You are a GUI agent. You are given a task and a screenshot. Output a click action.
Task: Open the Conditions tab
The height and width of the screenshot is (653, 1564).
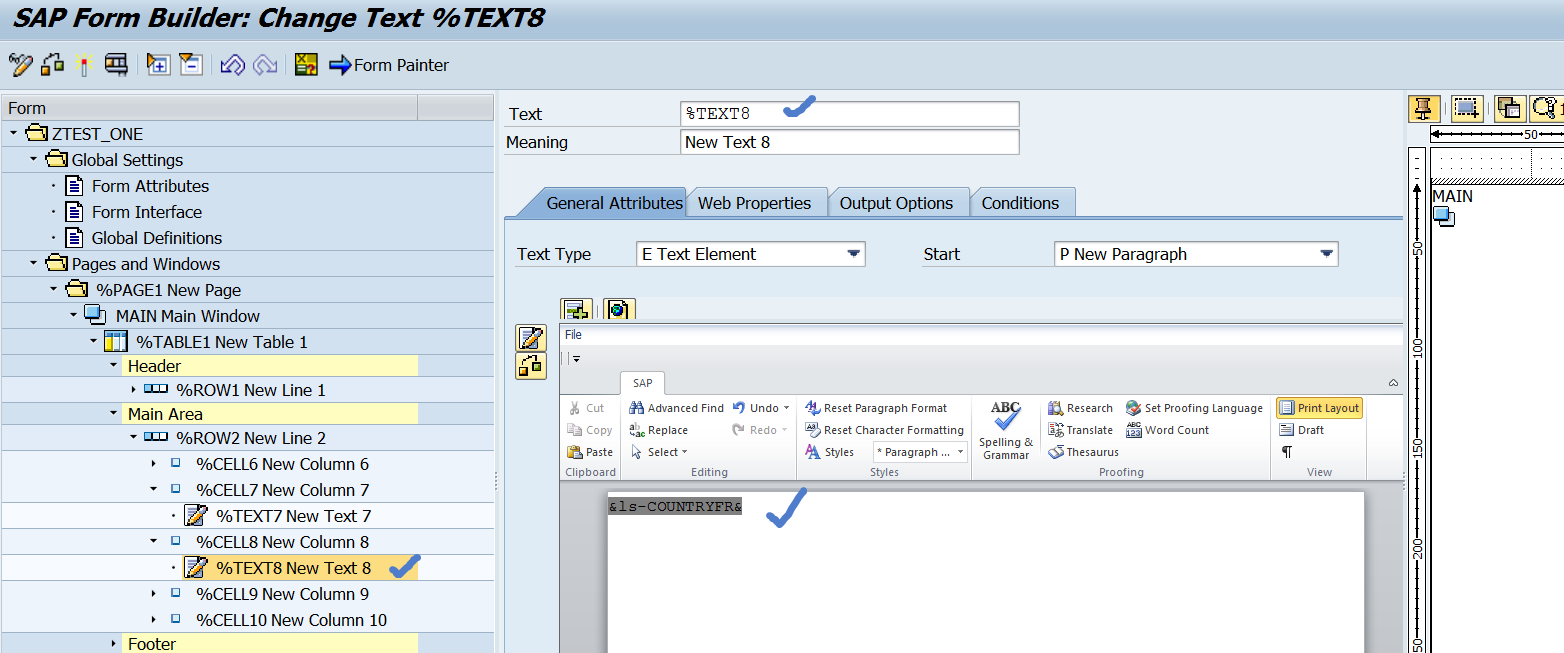[x=1020, y=203]
